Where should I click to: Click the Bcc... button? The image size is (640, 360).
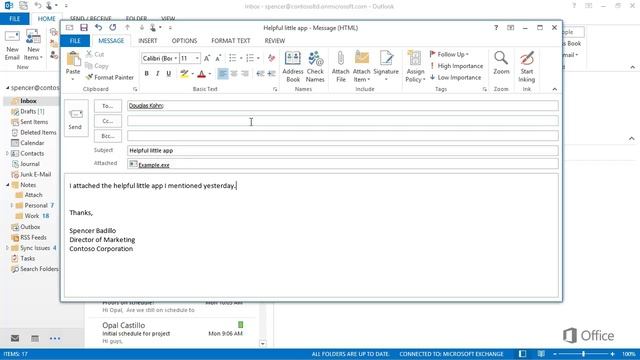coord(108,136)
